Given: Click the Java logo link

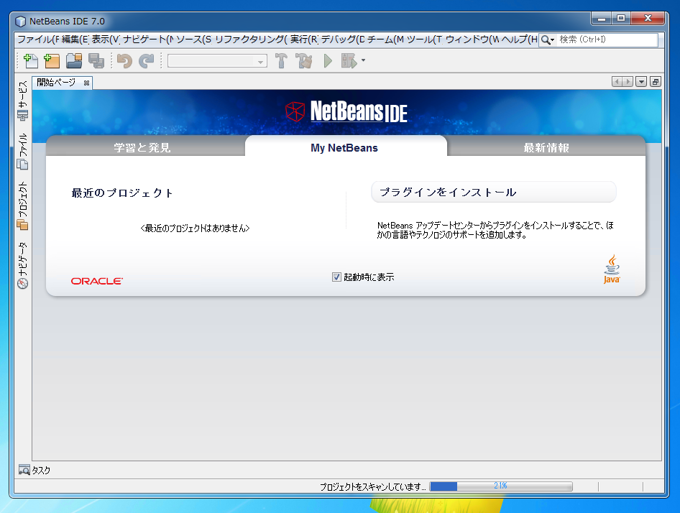Looking at the screenshot, I should 611,269.
